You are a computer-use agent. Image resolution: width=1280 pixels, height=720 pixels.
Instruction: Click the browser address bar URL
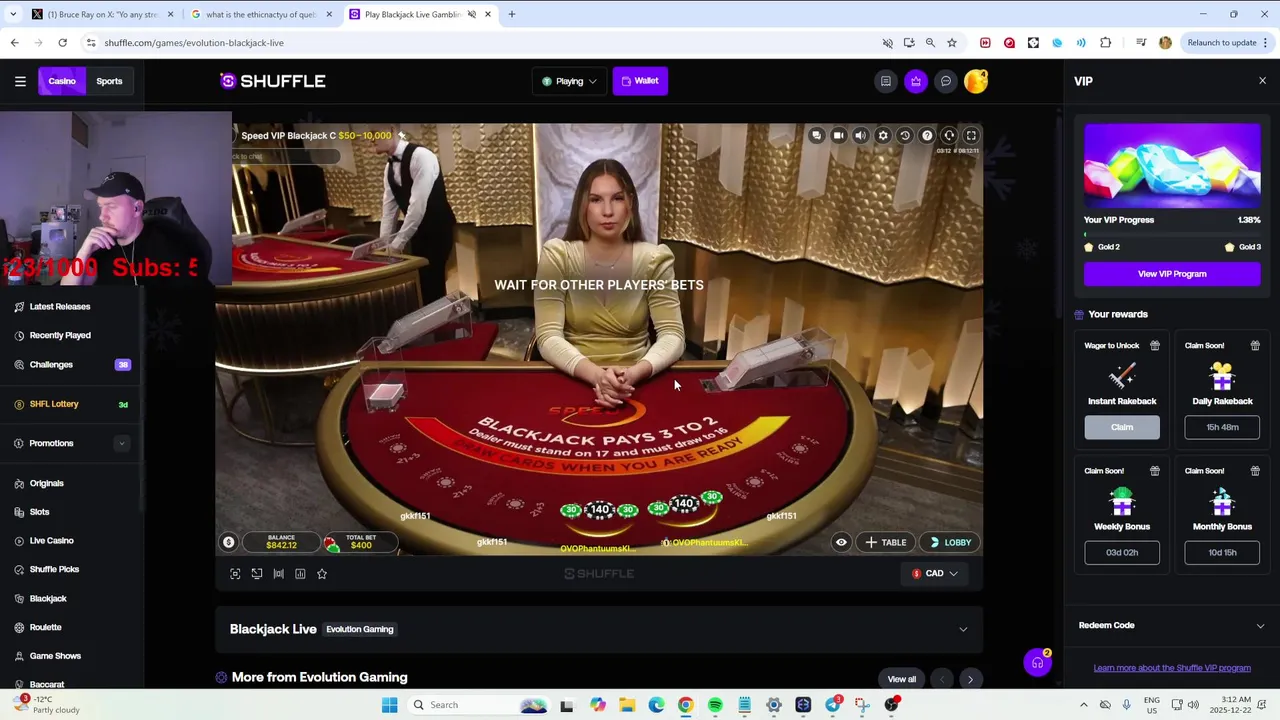(194, 43)
